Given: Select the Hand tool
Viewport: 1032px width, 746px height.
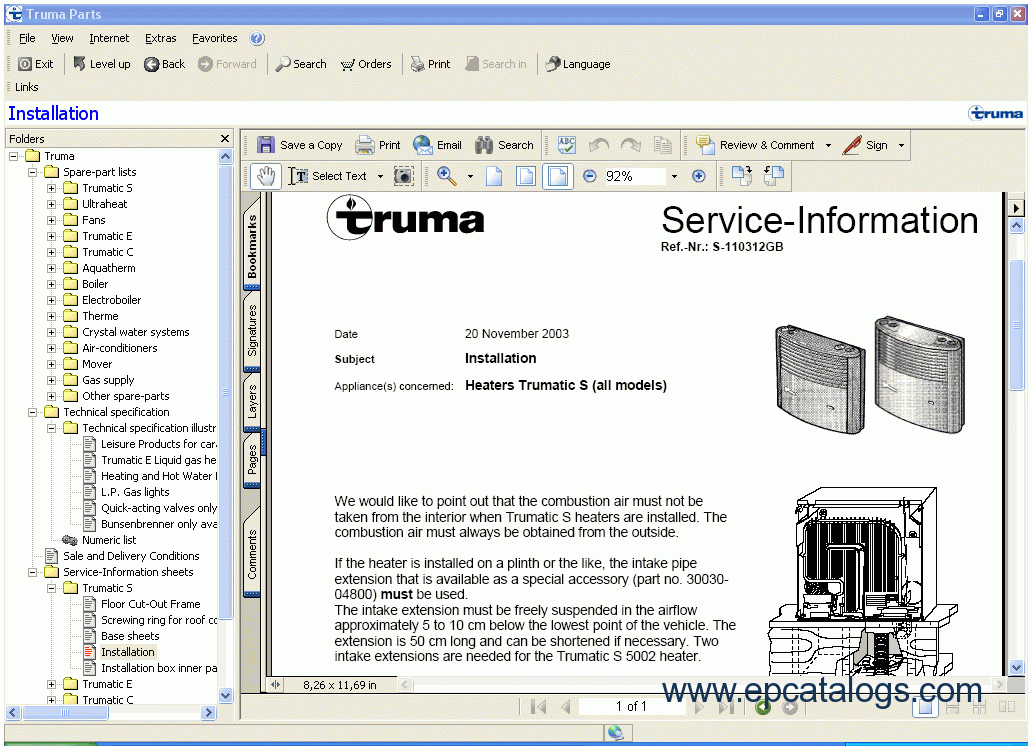Looking at the screenshot, I should point(266,176).
